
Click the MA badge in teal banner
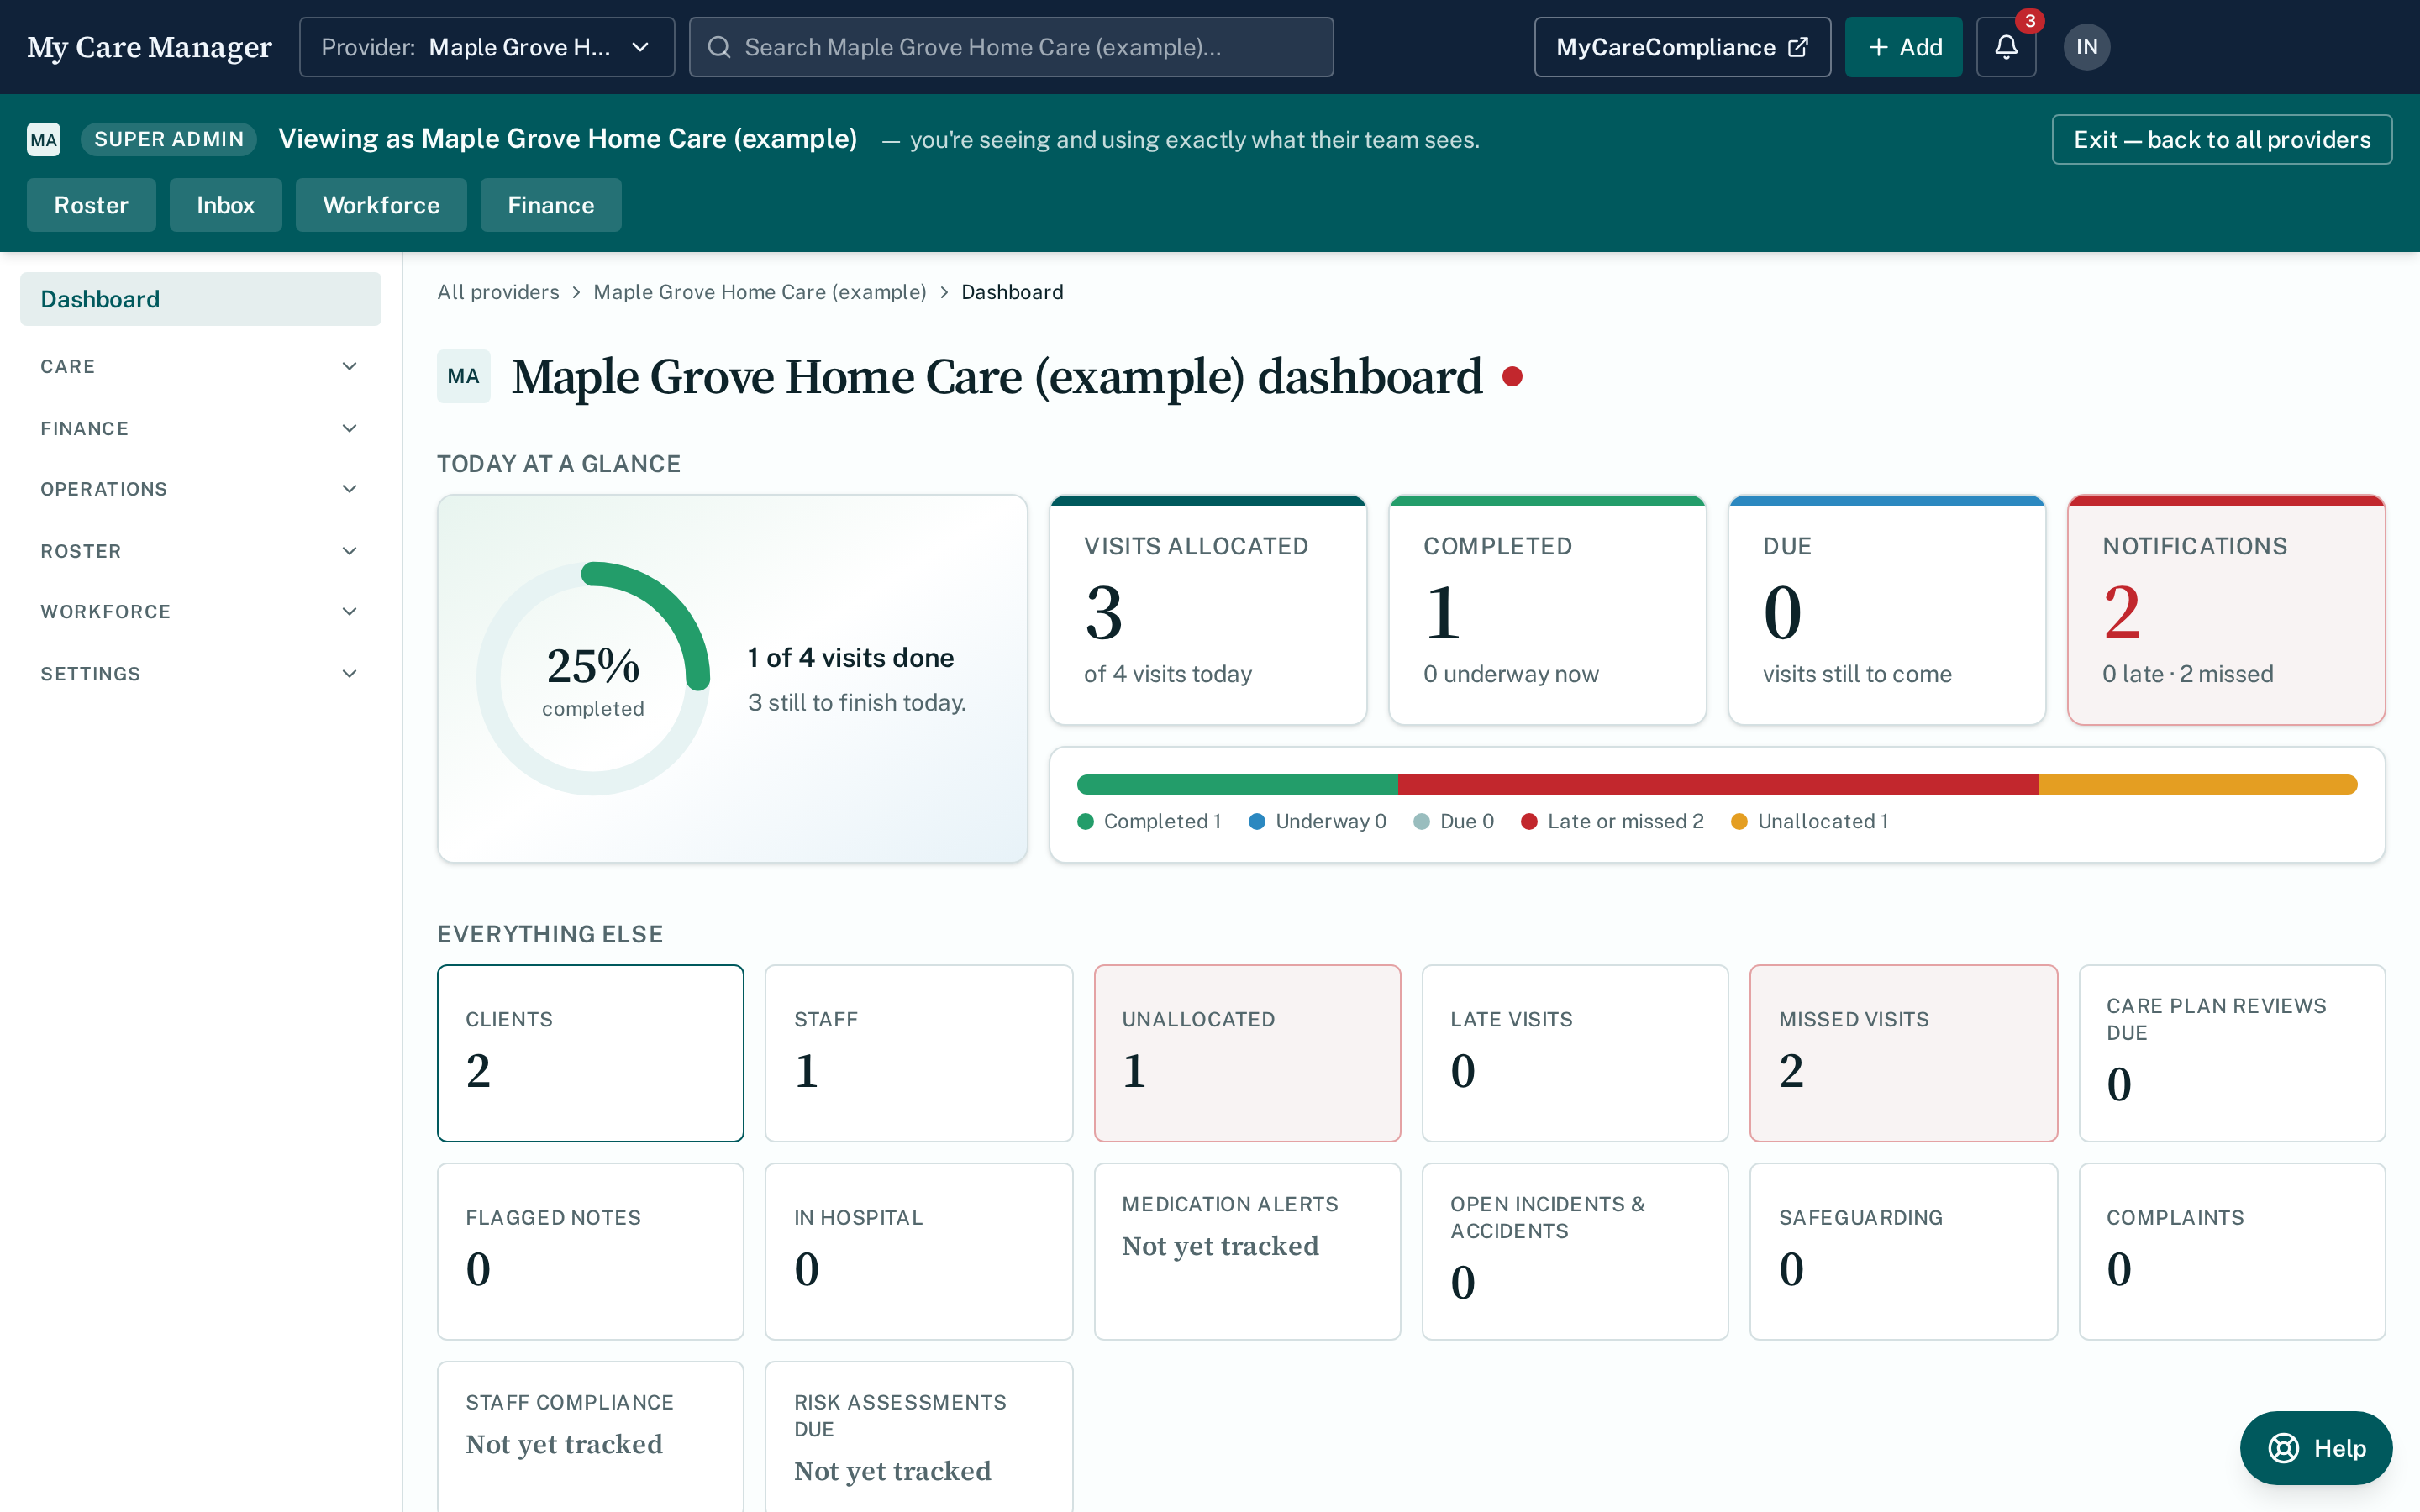click(x=43, y=139)
